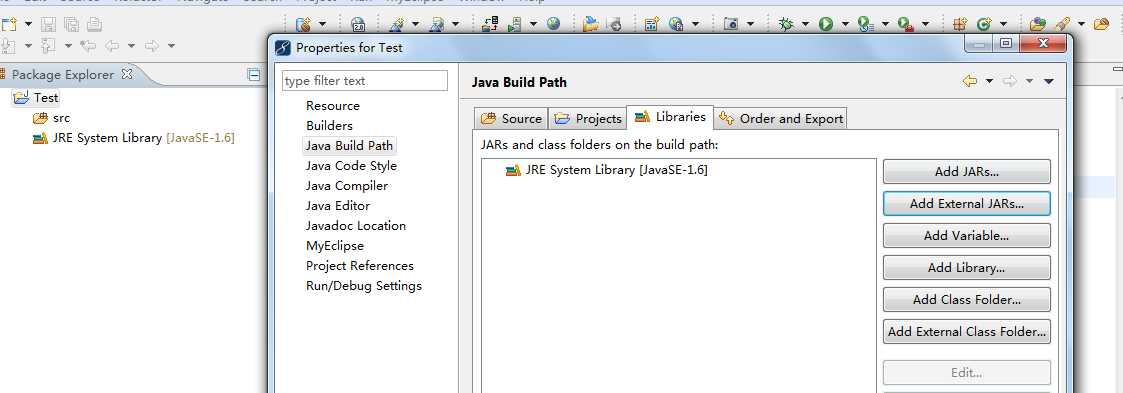Click the web 2.0 browser icon

pos(359,24)
